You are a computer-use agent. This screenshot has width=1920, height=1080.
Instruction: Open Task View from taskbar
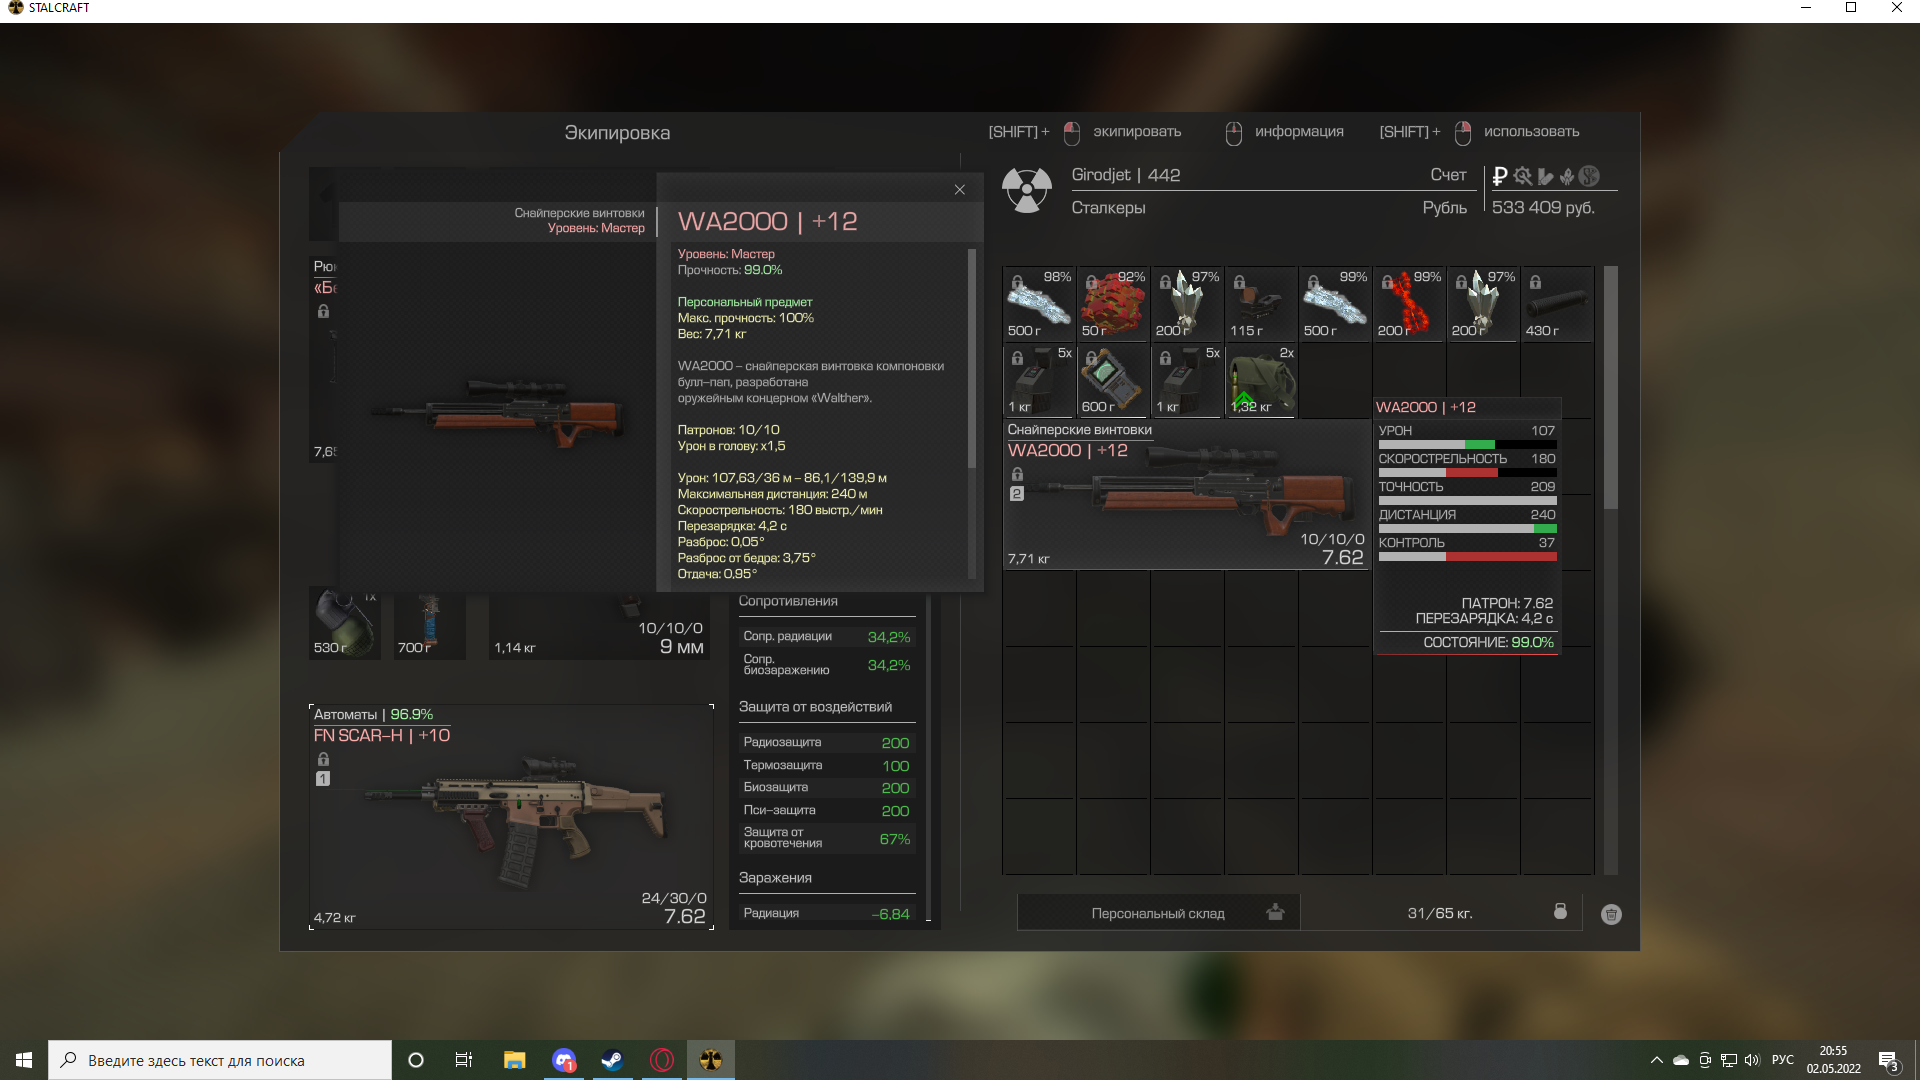click(464, 1060)
